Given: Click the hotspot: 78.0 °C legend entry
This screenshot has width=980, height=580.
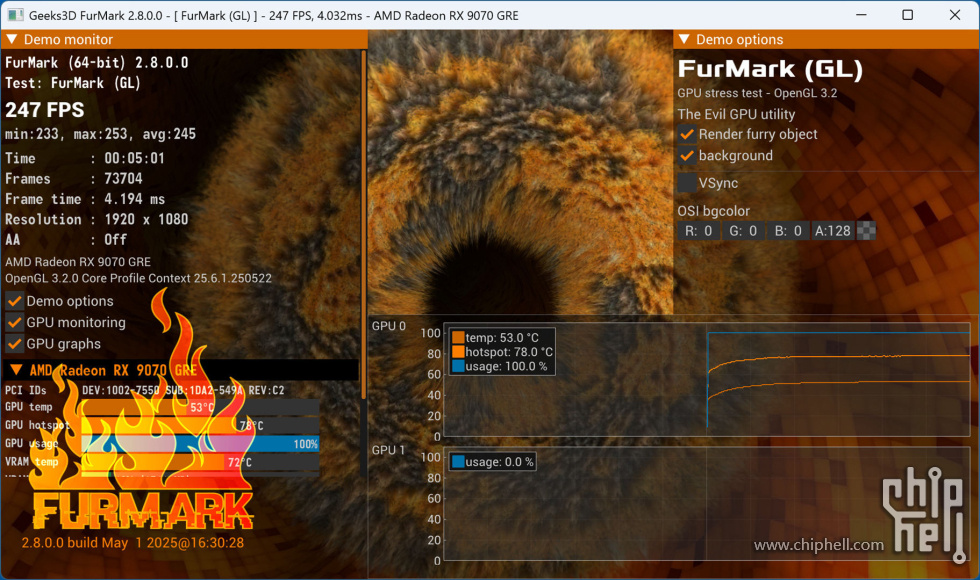Looking at the screenshot, I should 502,352.
